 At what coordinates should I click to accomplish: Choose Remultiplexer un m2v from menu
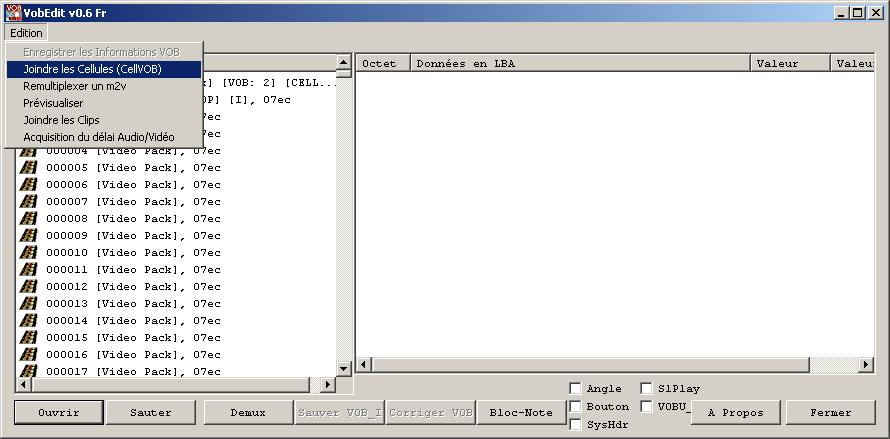(x=74, y=86)
